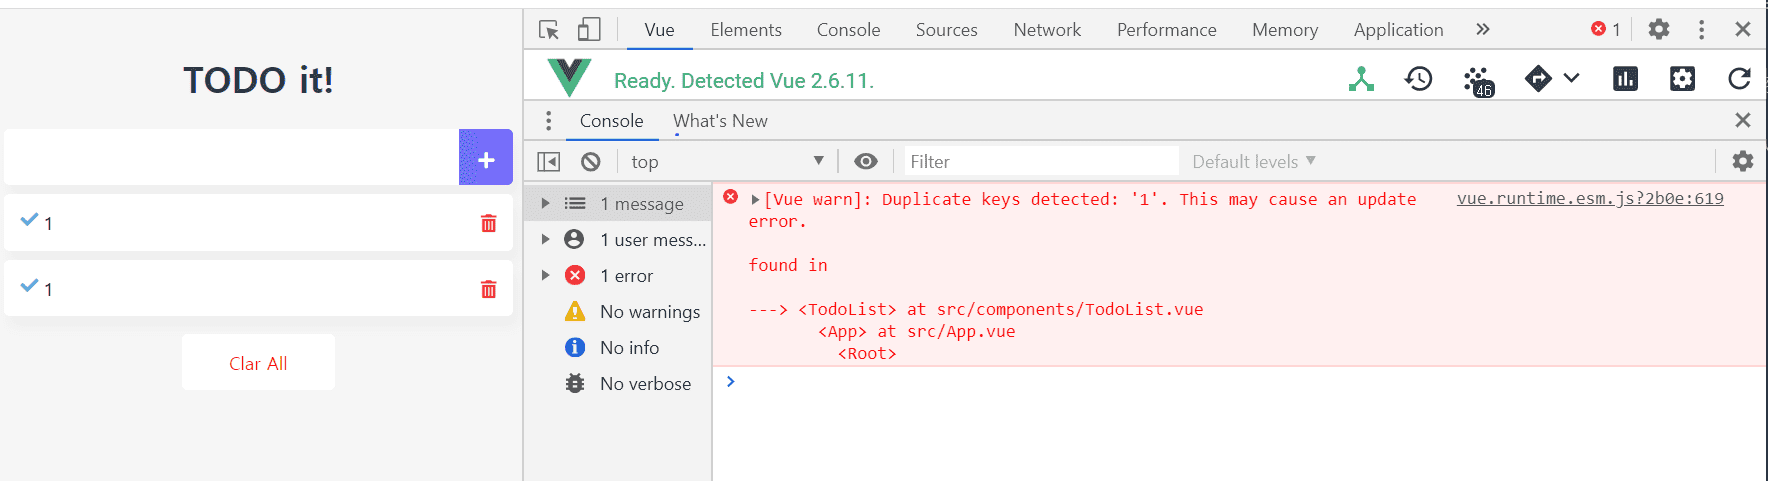Toggle device toolbar emulation icon

pyautogui.click(x=589, y=29)
